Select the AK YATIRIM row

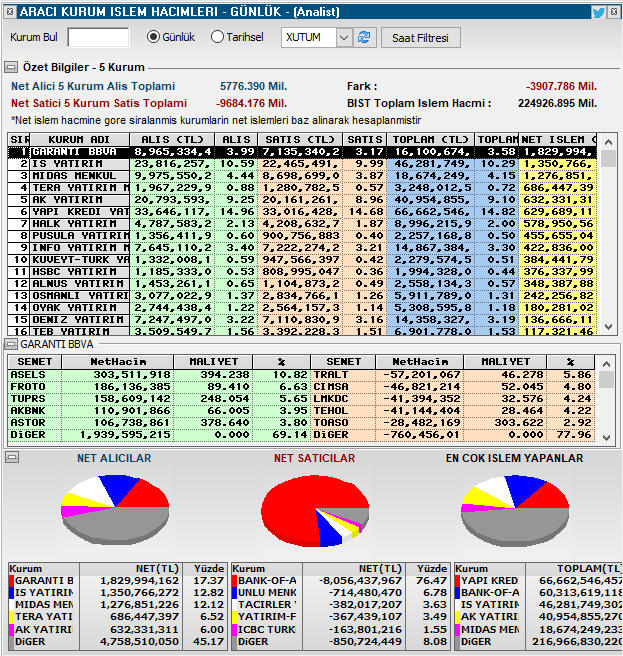[x=302, y=200]
